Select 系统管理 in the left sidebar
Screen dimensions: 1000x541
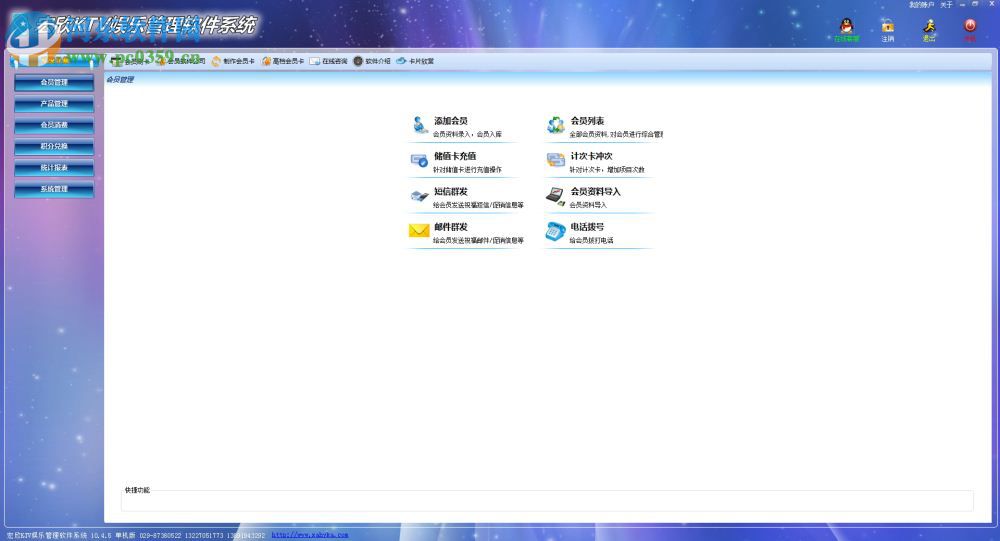(54, 189)
